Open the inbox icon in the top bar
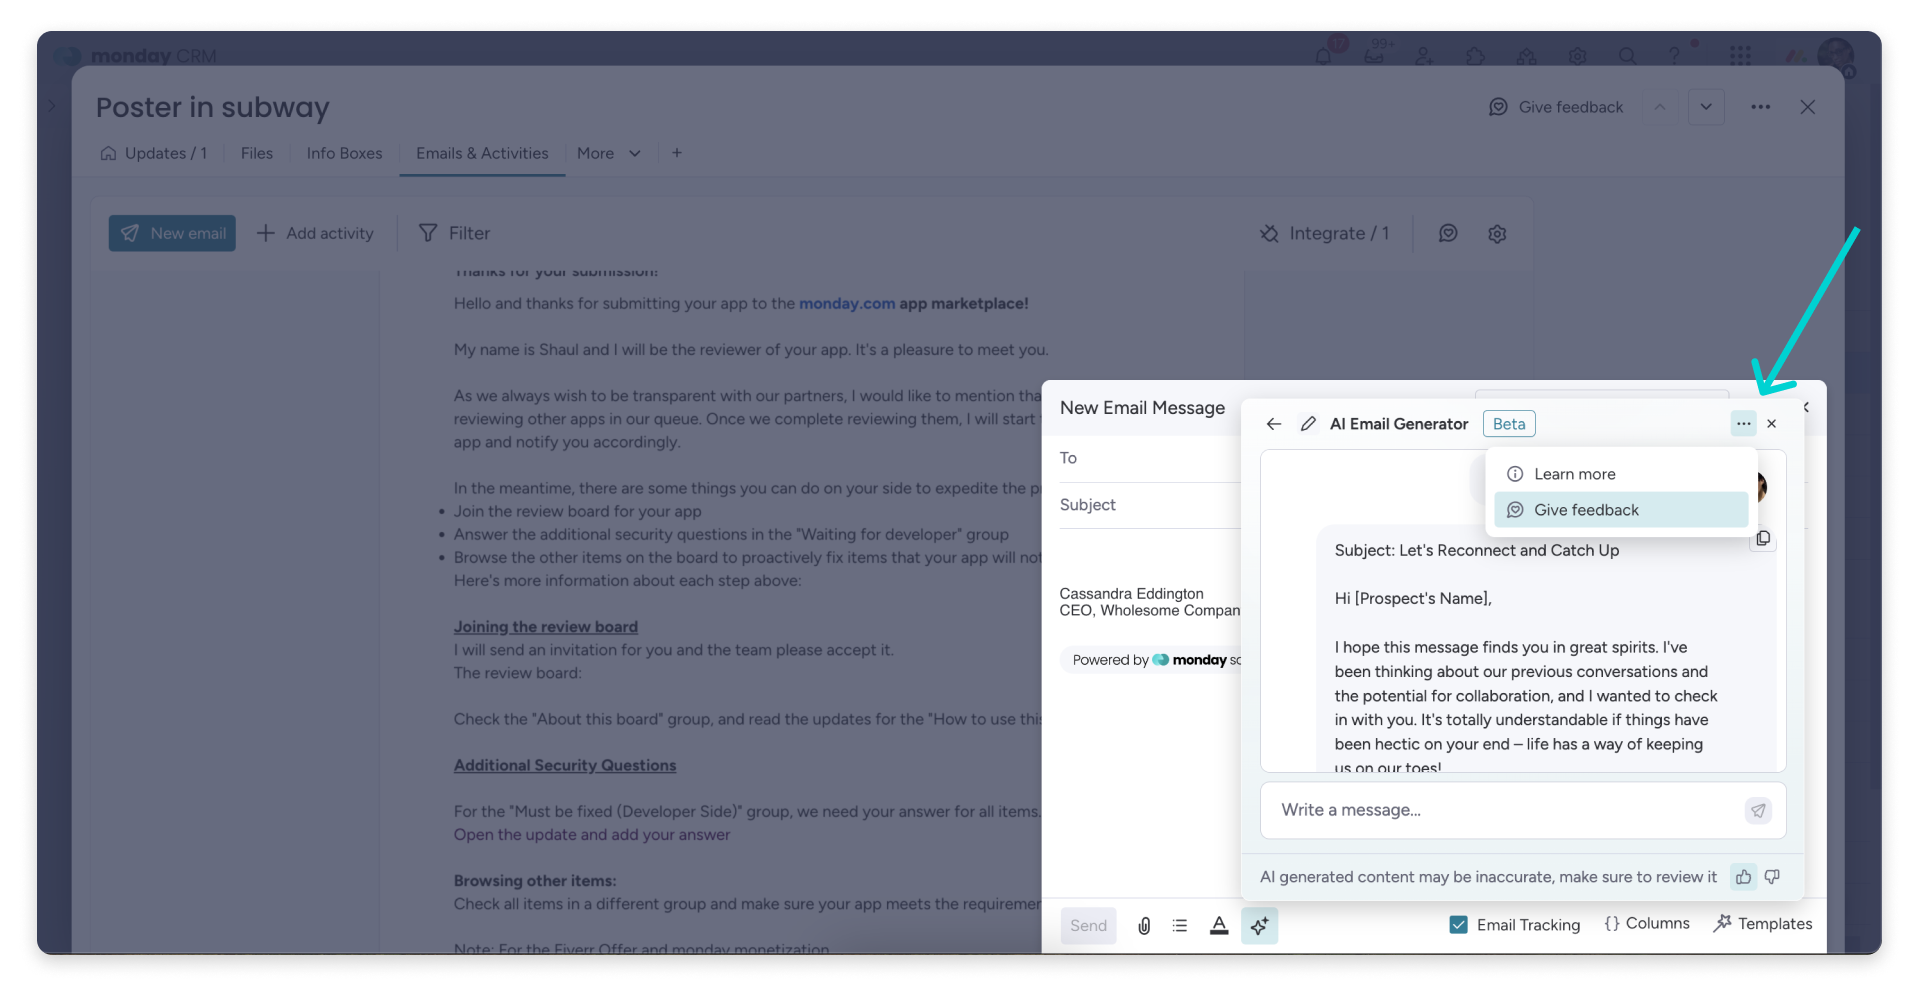 [1374, 56]
